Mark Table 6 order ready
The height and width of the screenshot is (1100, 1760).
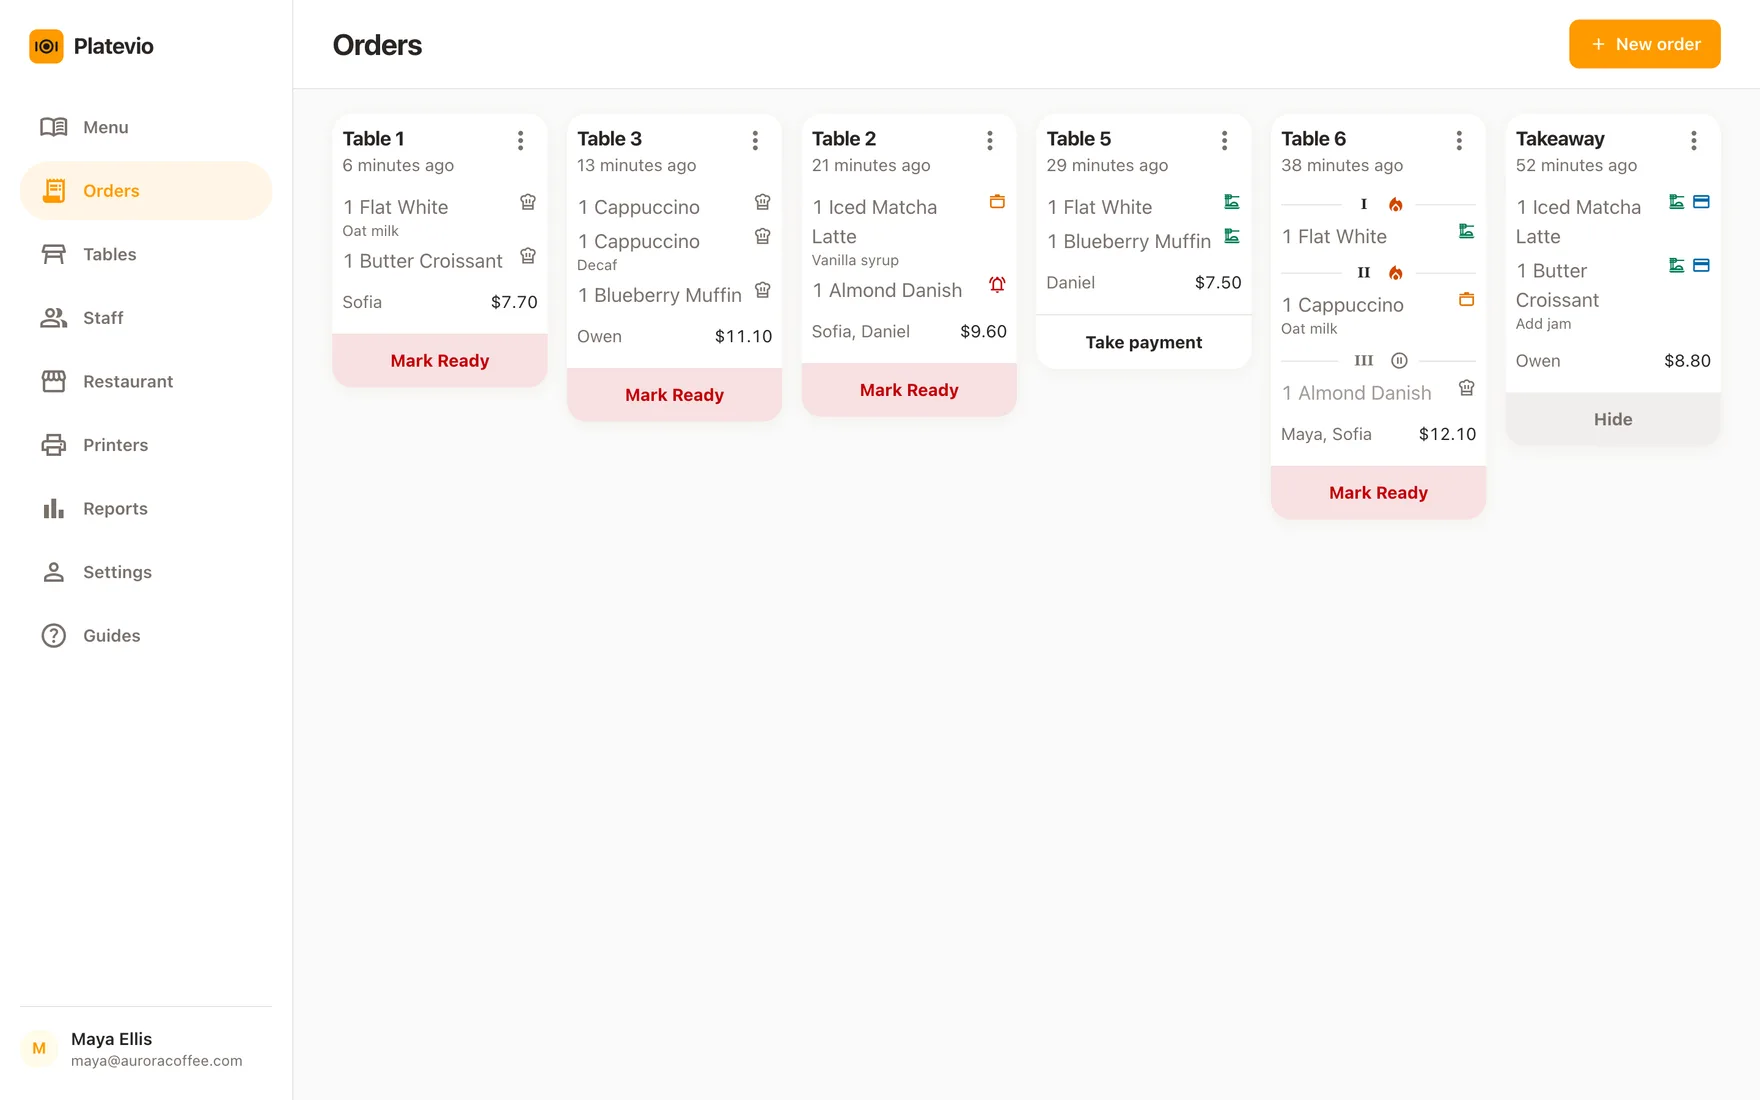(x=1378, y=493)
